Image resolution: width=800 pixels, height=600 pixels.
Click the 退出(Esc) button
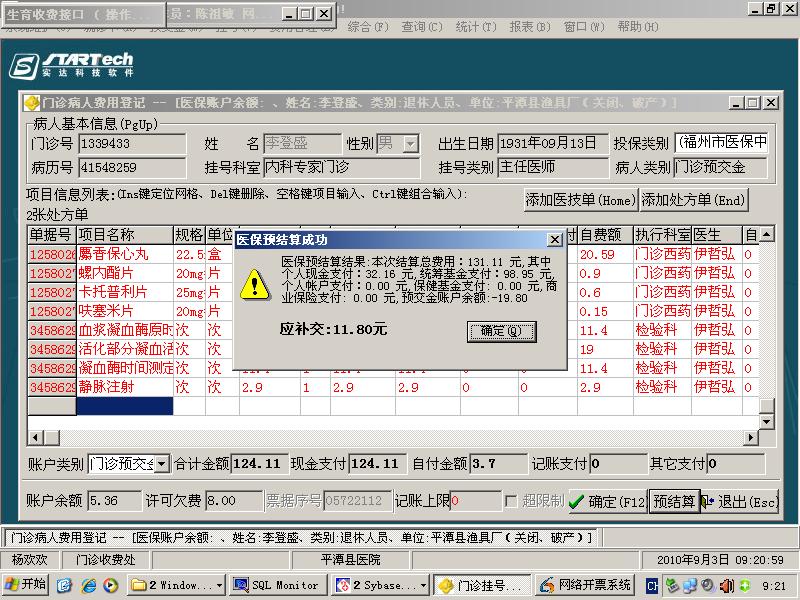(739, 502)
